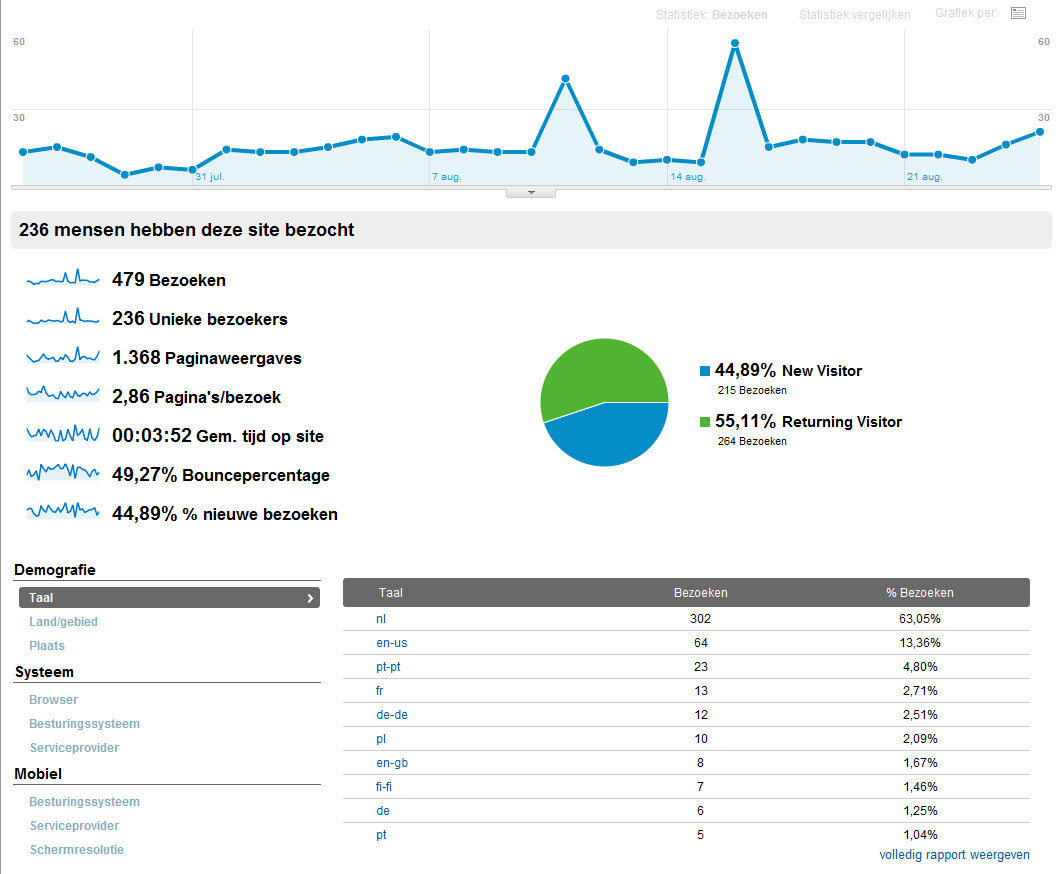This screenshot has height=874, width=1062.
Task: Open the fr language row link
Action: [x=379, y=690]
